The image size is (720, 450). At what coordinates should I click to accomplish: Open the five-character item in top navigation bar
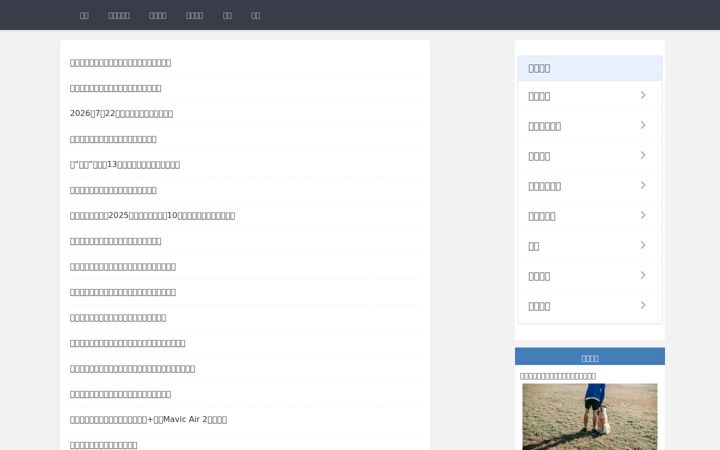(x=119, y=16)
